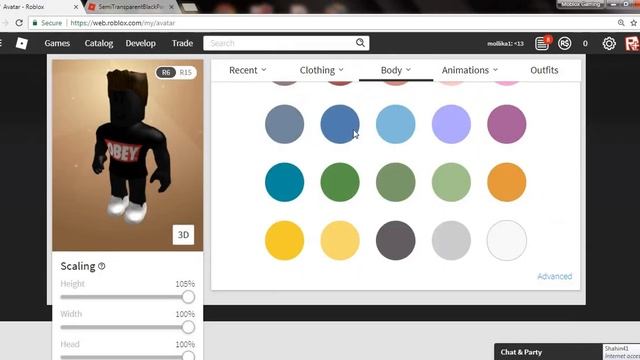Open the Robux balance icon

pyautogui.click(x=565, y=43)
